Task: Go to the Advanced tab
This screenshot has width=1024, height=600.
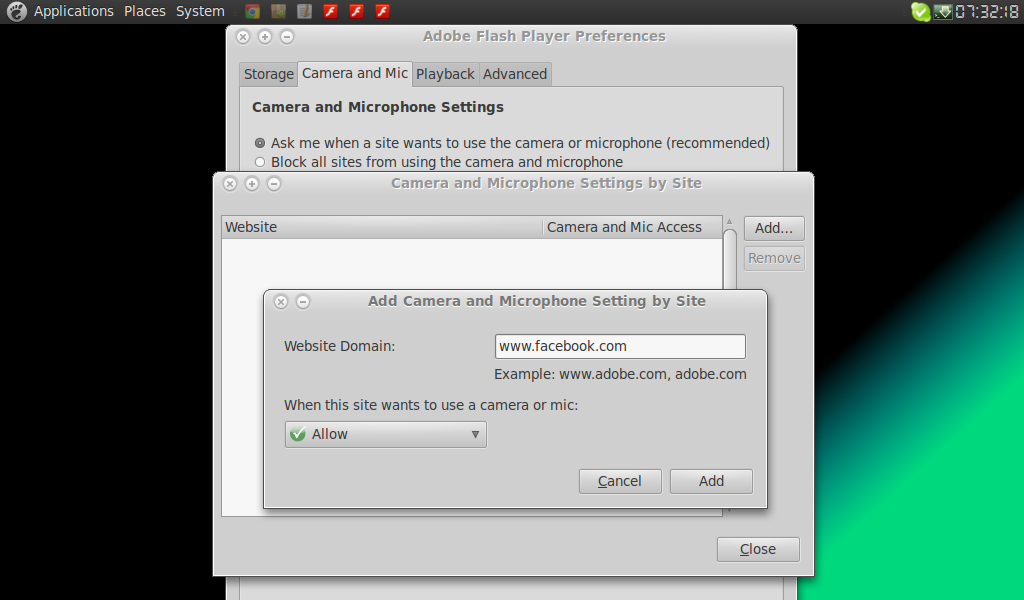Action: pos(515,74)
